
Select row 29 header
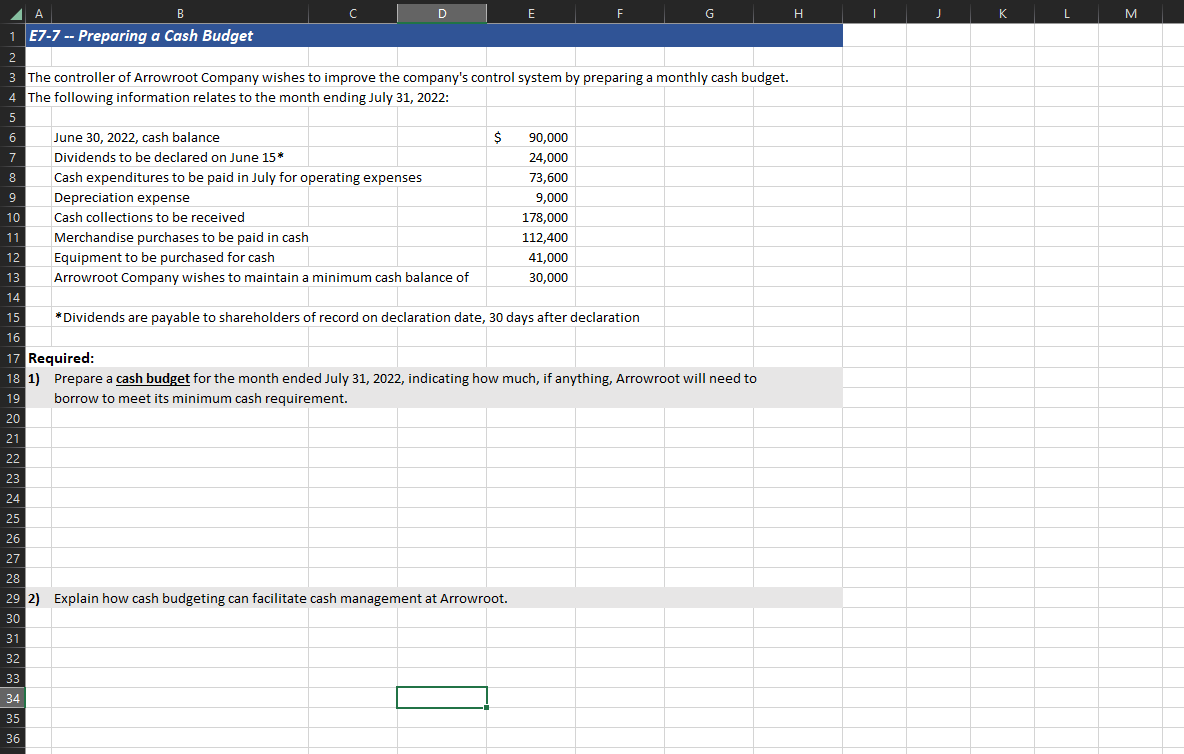coord(12,597)
